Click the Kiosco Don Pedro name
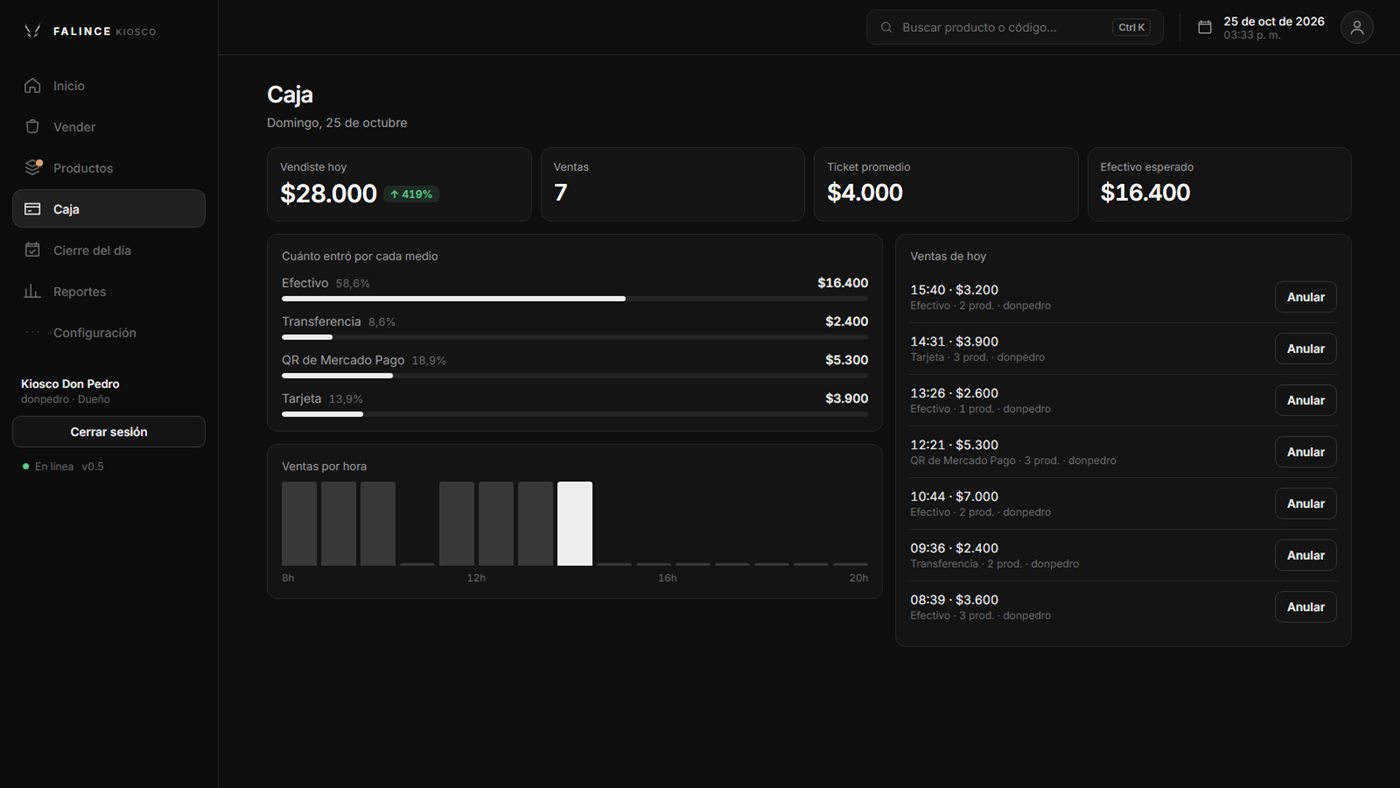The image size is (1400, 788). tap(70, 384)
